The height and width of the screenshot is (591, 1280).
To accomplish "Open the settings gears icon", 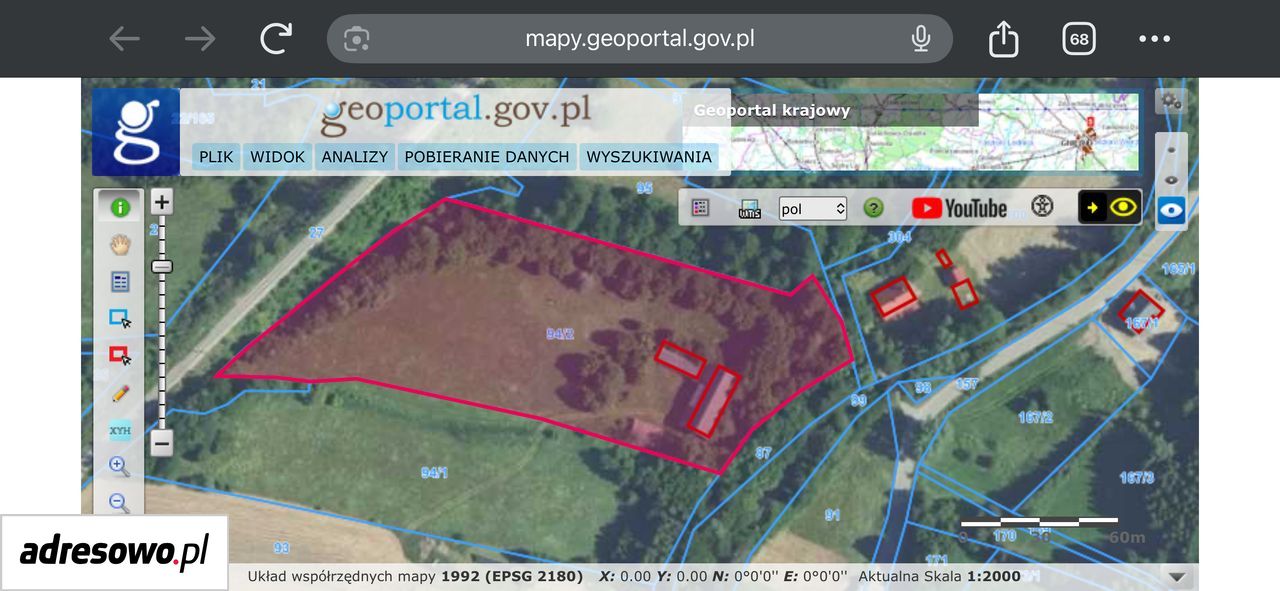I will [1171, 100].
